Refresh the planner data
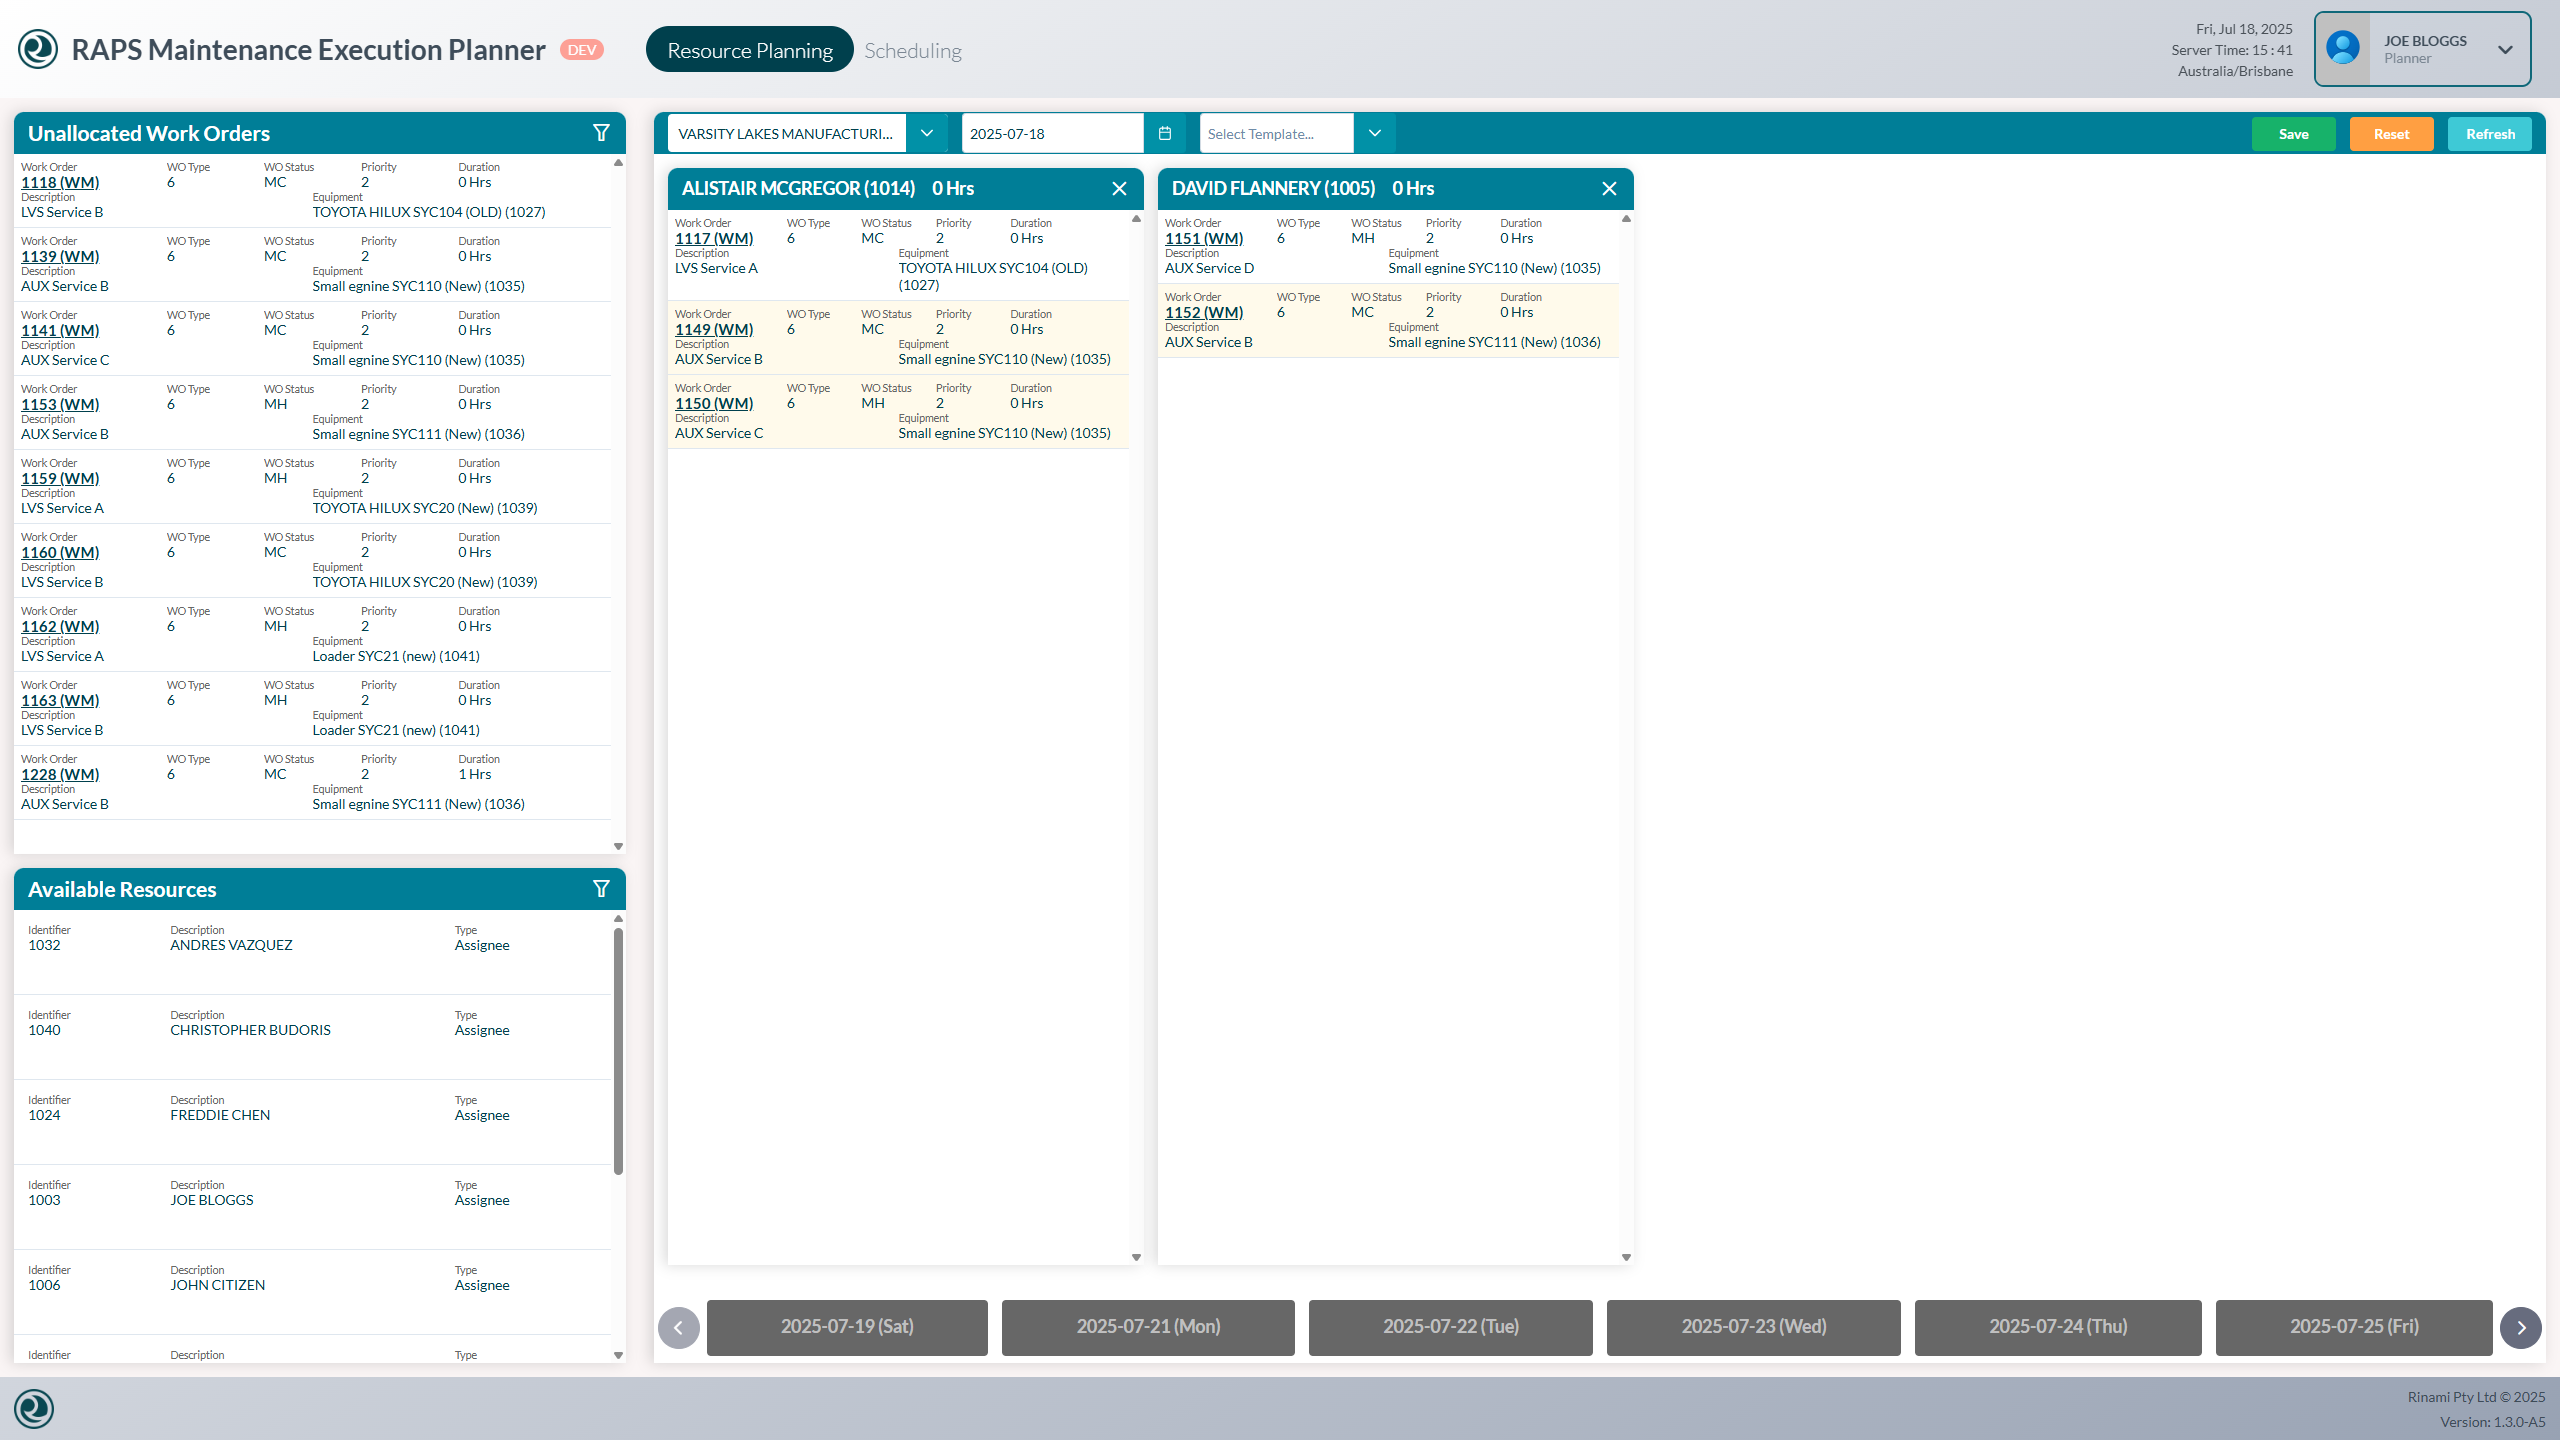Image resolution: width=2560 pixels, height=1440 pixels. pos(2490,132)
